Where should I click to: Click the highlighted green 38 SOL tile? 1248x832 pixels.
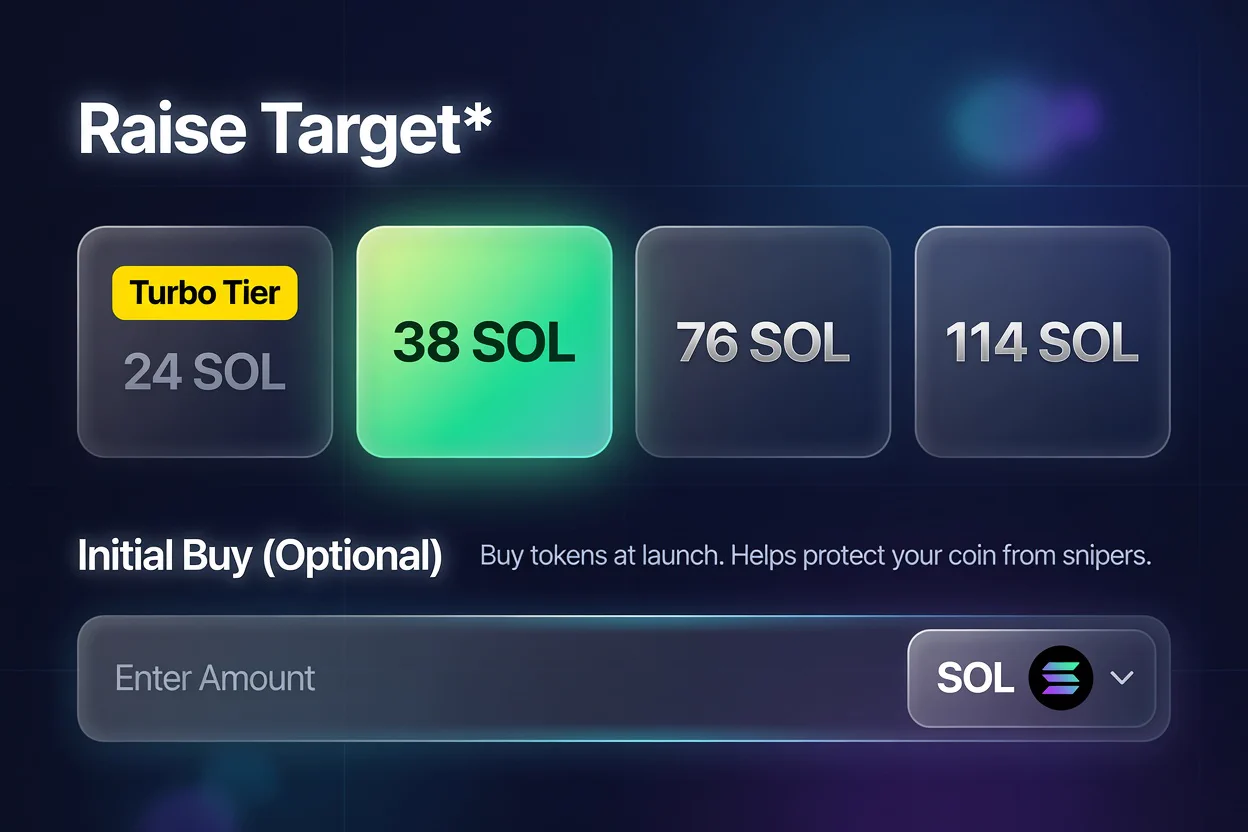[484, 342]
